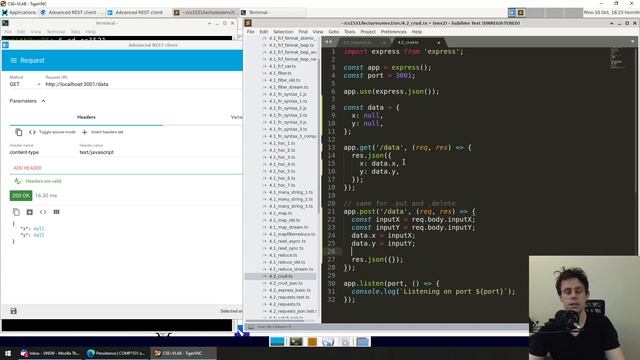Open Goto menu in Sublime Text

333,32
